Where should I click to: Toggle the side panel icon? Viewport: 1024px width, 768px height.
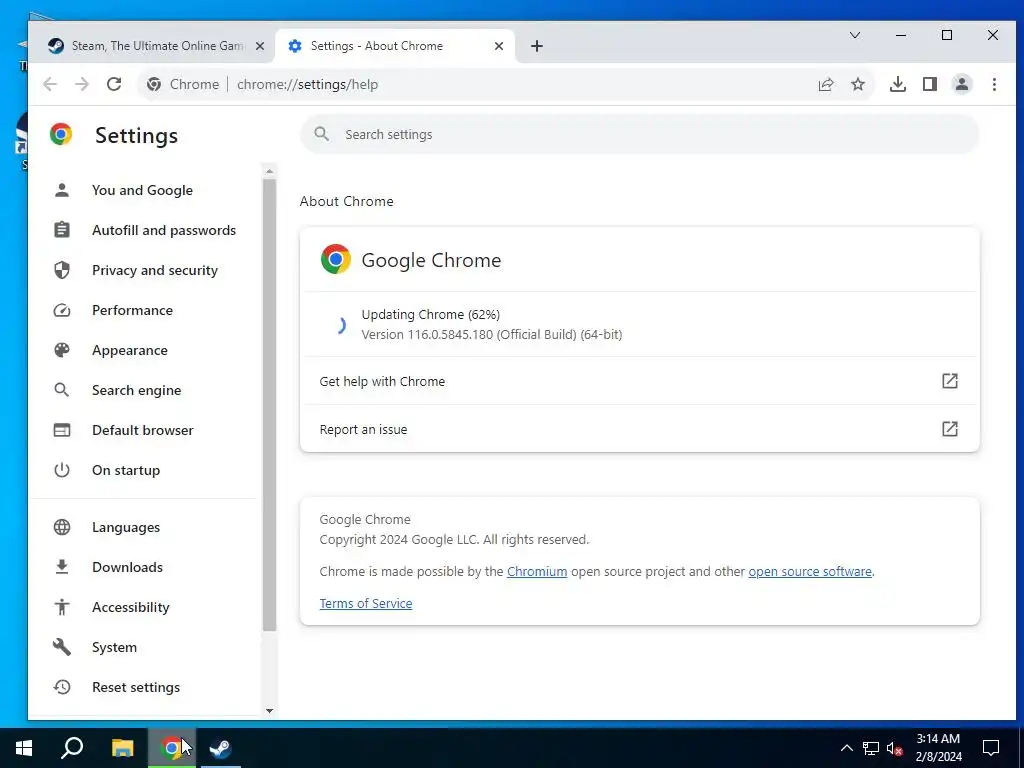click(929, 84)
